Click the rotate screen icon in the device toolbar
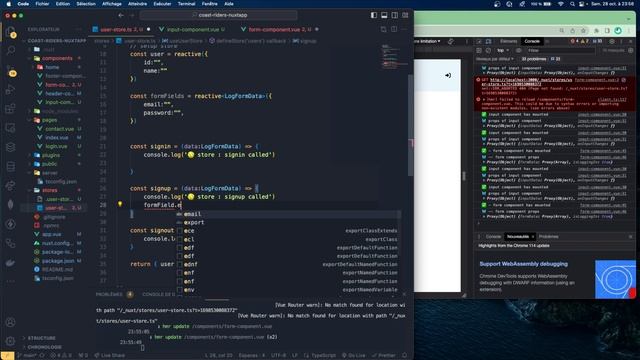640x360 pixels. coord(451,41)
